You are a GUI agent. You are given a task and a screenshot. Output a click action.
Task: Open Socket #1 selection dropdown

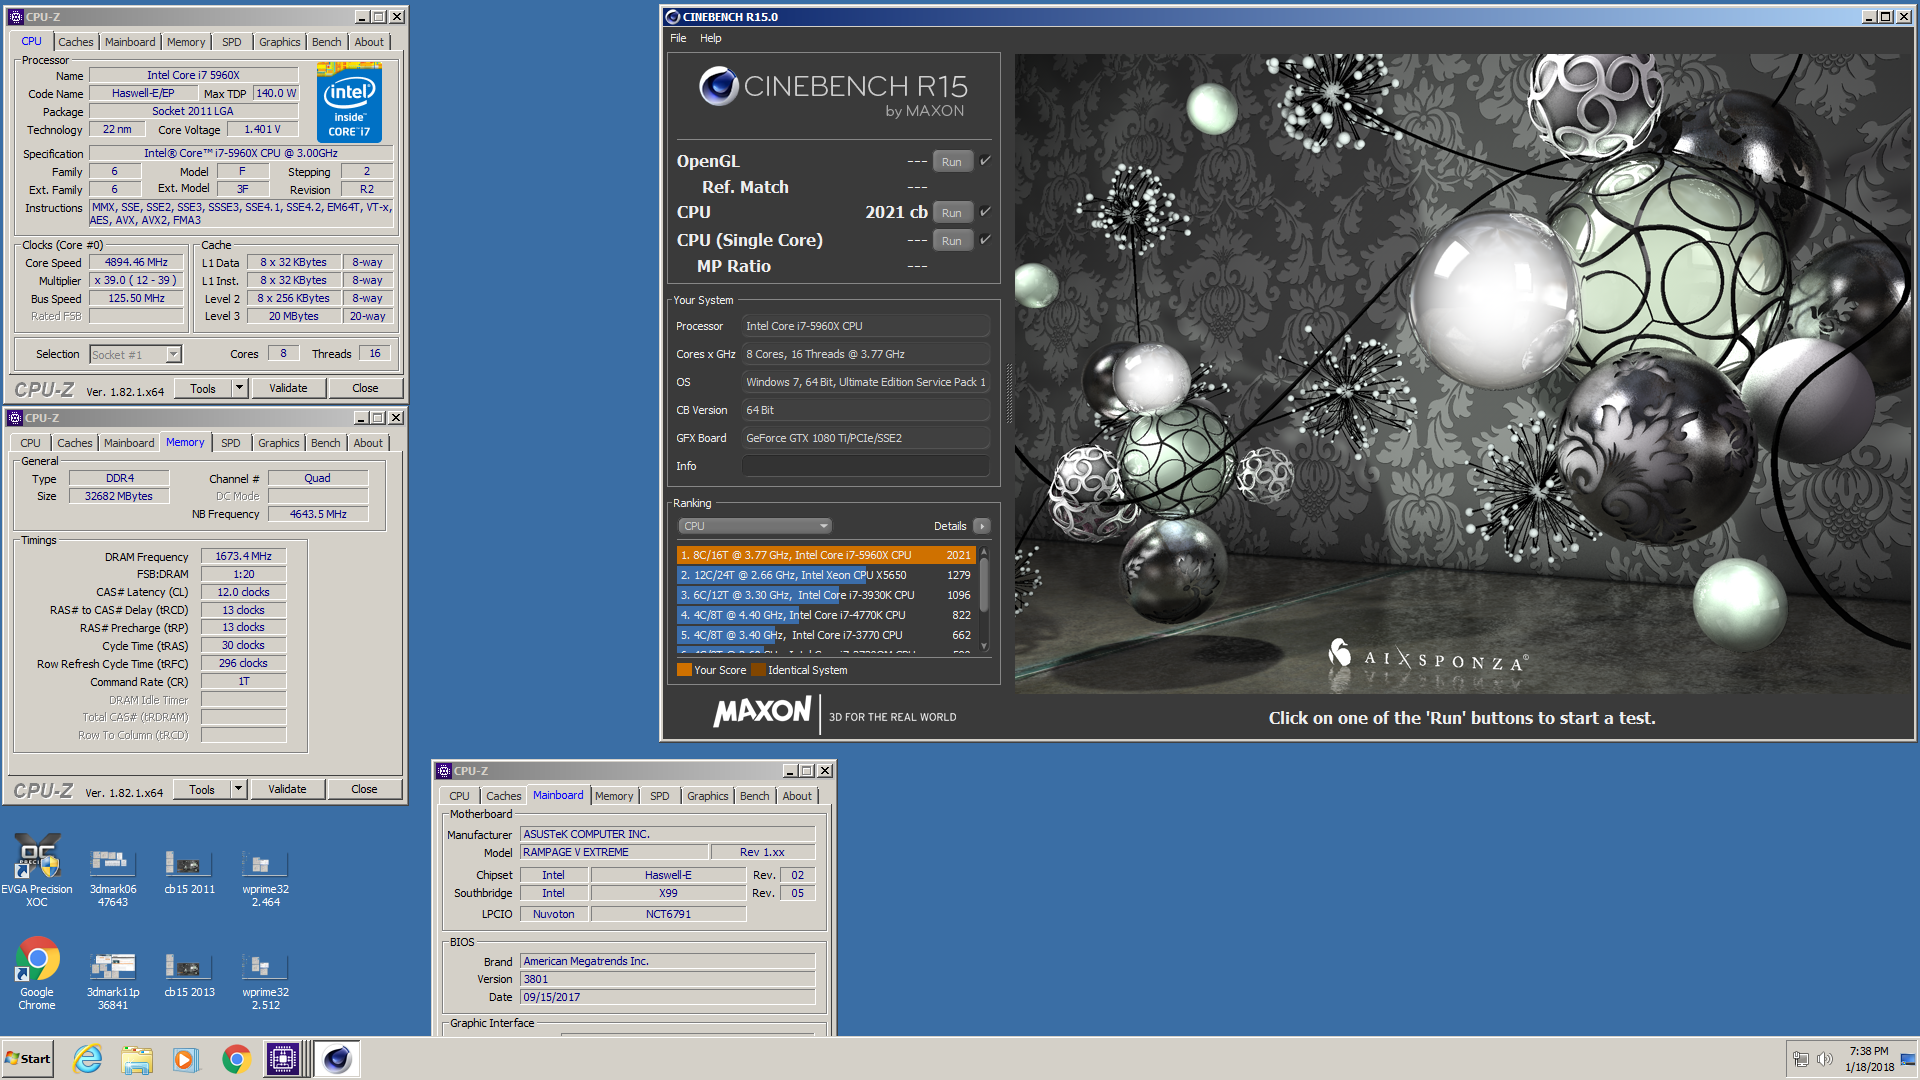(x=135, y=354)
